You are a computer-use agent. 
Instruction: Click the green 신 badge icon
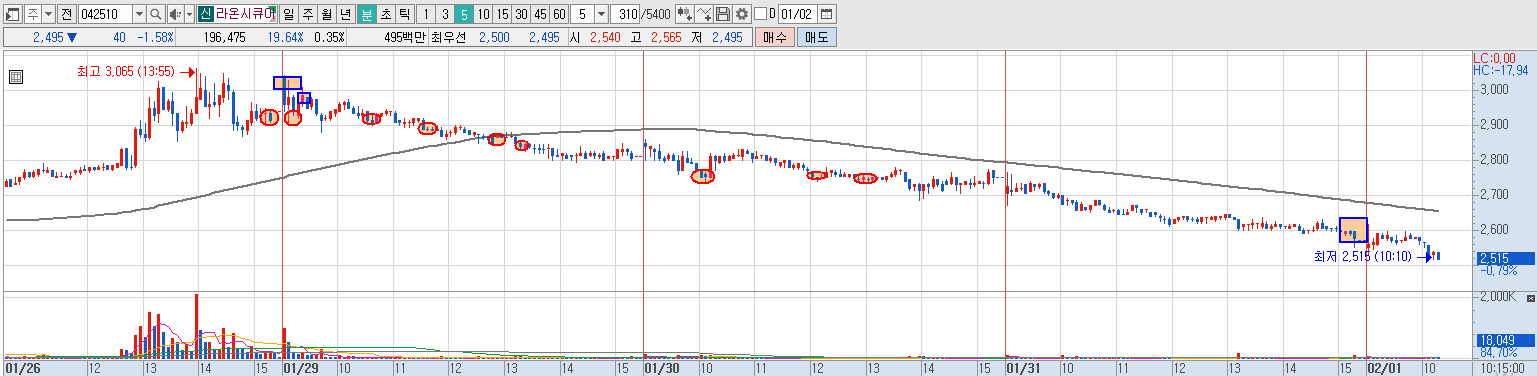click(205, 15)
